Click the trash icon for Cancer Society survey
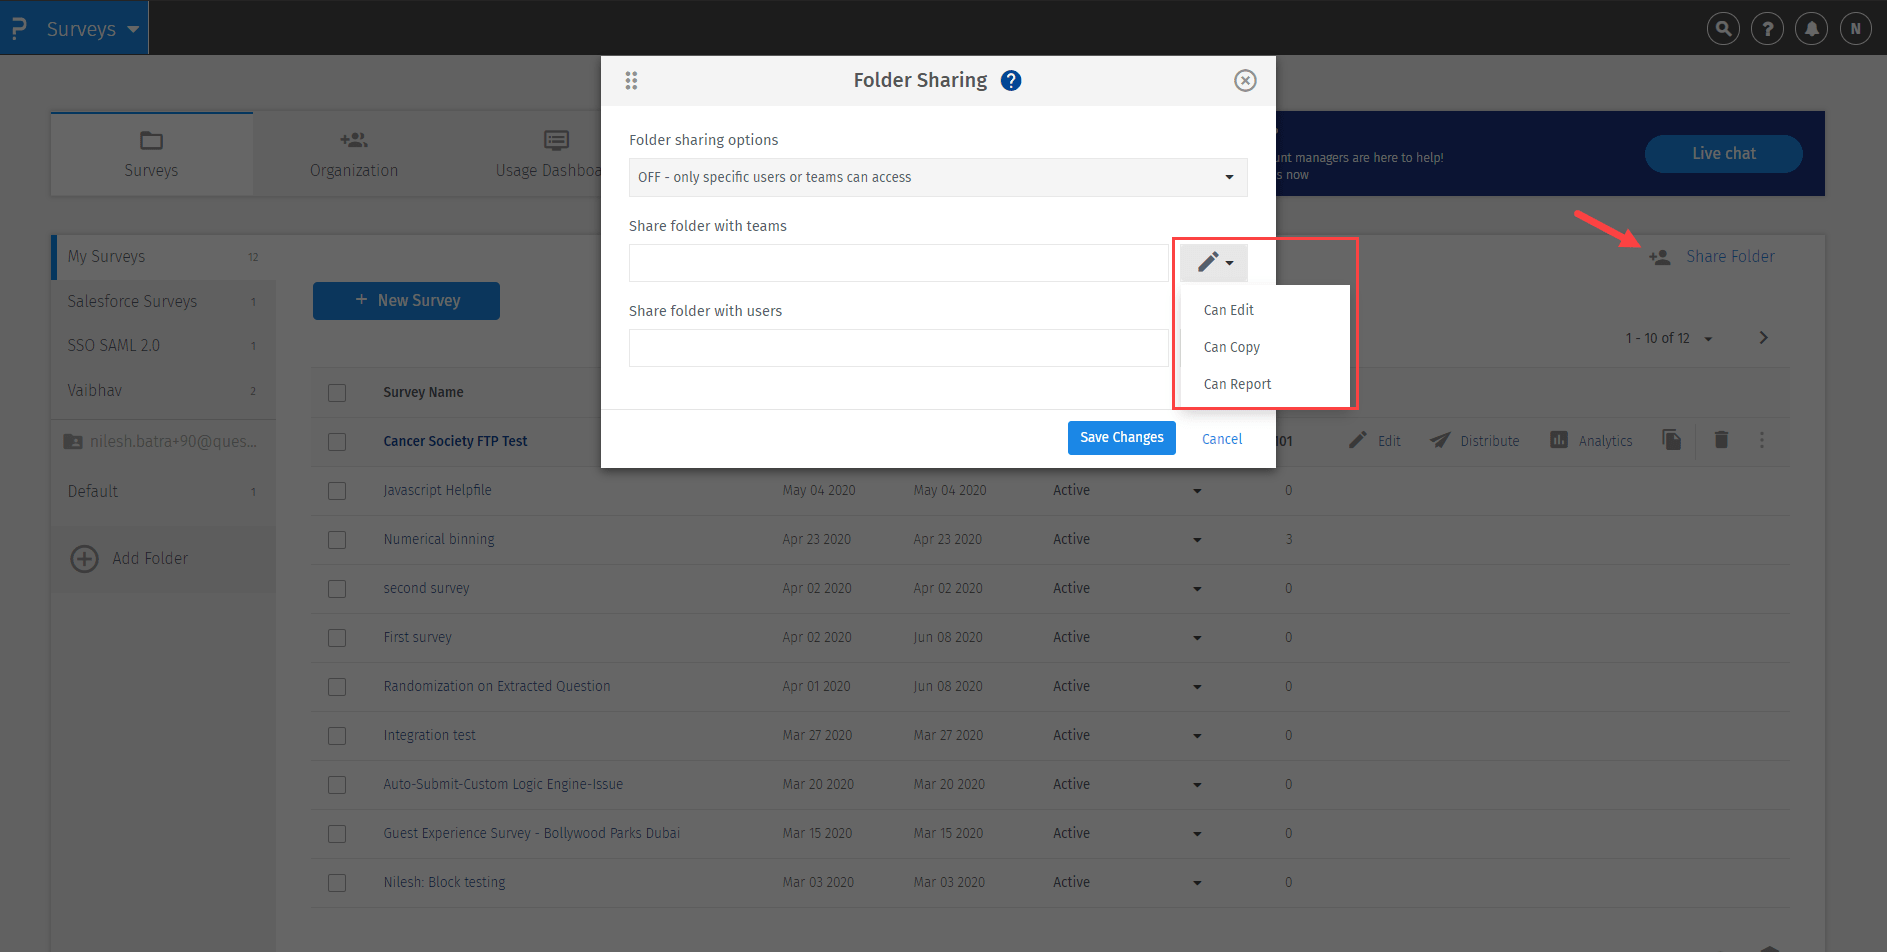 coord(1721,440)
